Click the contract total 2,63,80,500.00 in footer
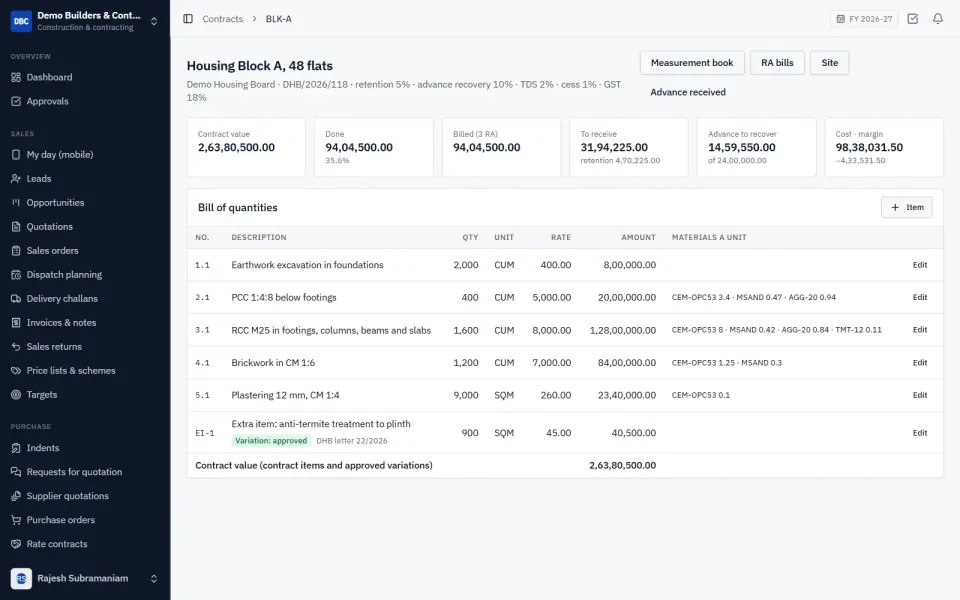The width and height of the screenshot is (960, 600). click(x=623, y=465)
